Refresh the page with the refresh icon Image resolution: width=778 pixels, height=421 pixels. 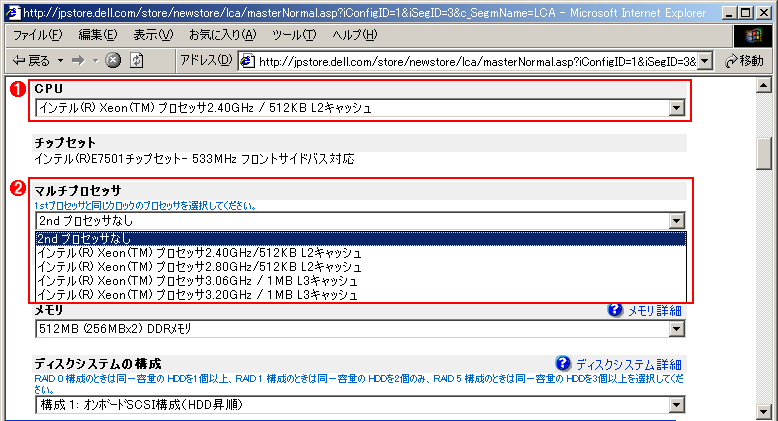[136, 61]
